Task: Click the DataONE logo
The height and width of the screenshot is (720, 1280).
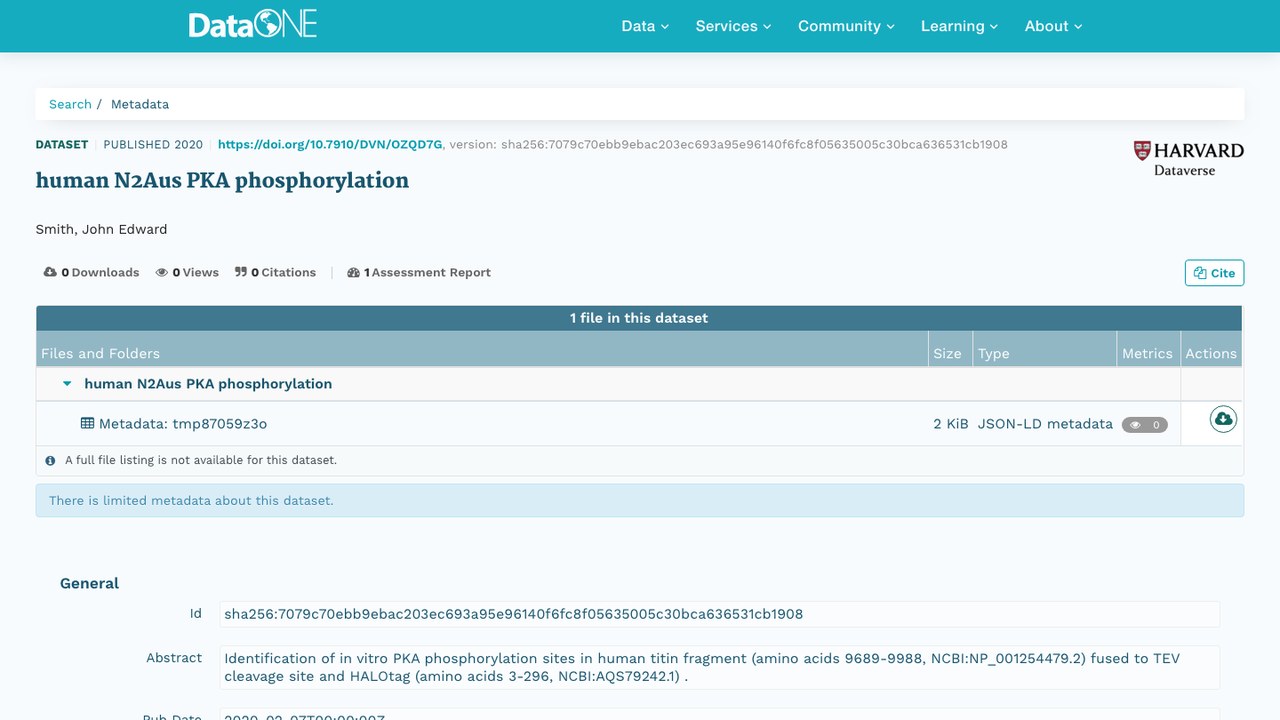Action: [253, 25]
